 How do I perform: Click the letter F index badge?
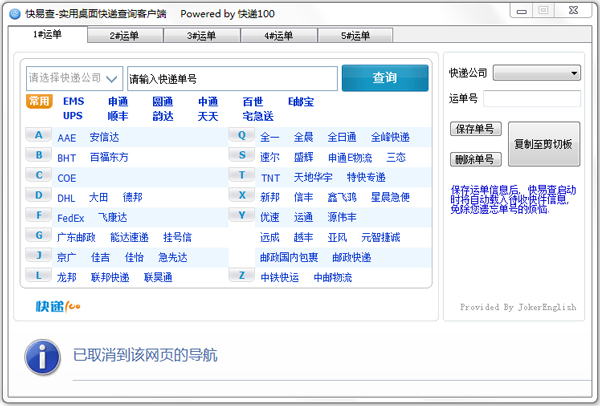click(x=39, y=215)
